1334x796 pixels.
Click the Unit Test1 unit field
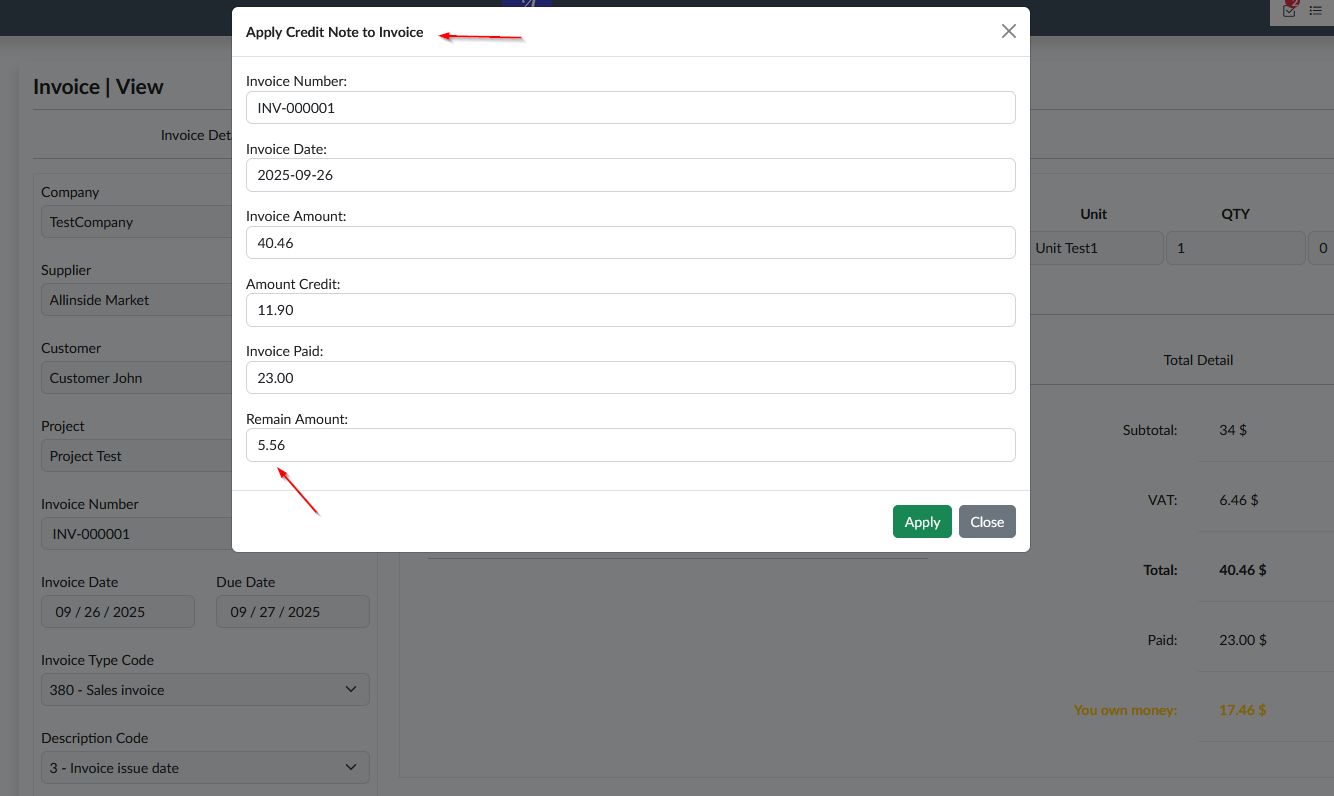pos(1096,248)
